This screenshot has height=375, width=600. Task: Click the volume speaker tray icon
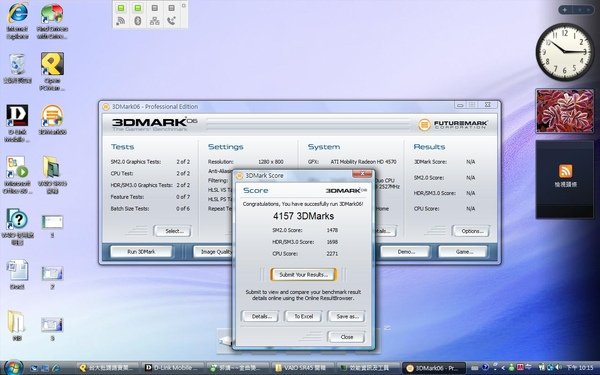tap(558, 368)
